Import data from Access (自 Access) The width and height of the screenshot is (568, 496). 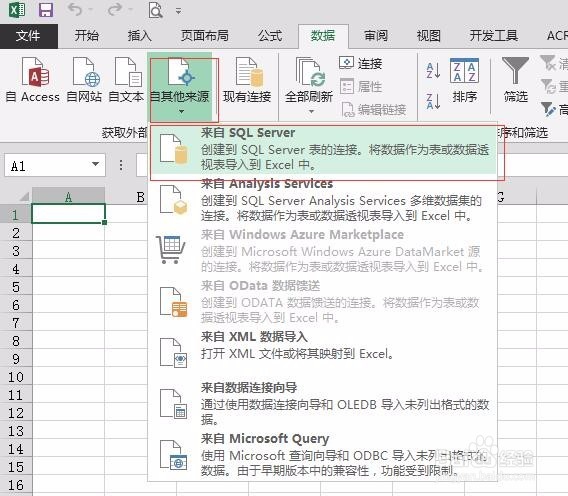[33, 80]
